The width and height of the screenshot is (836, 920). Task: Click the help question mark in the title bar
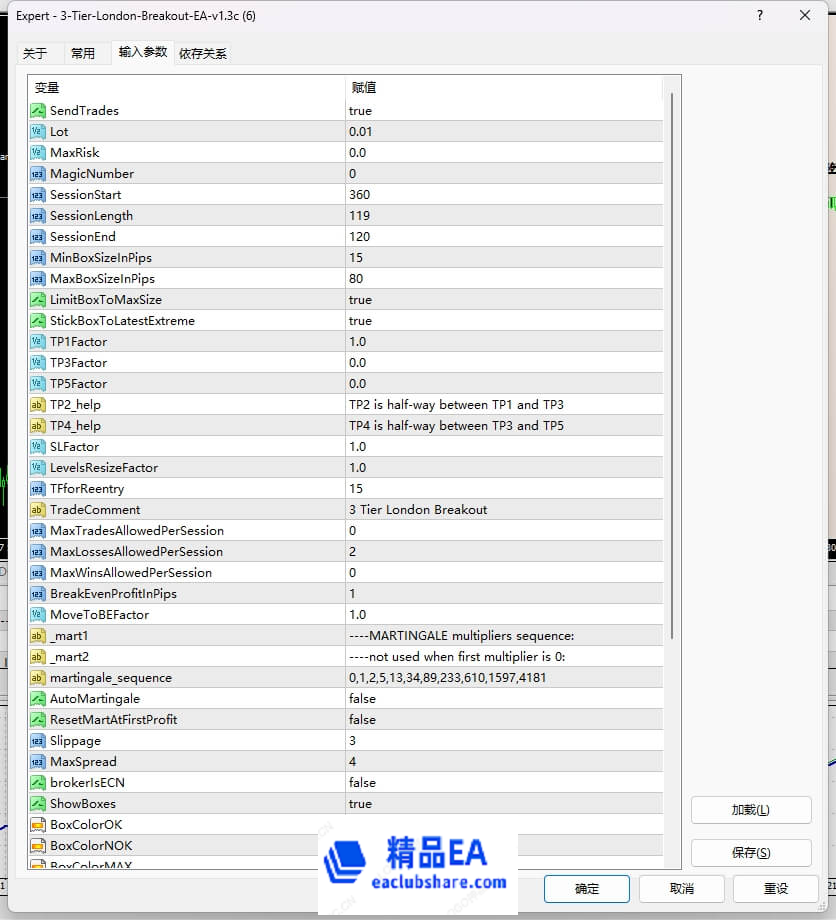tap(760, 16)
